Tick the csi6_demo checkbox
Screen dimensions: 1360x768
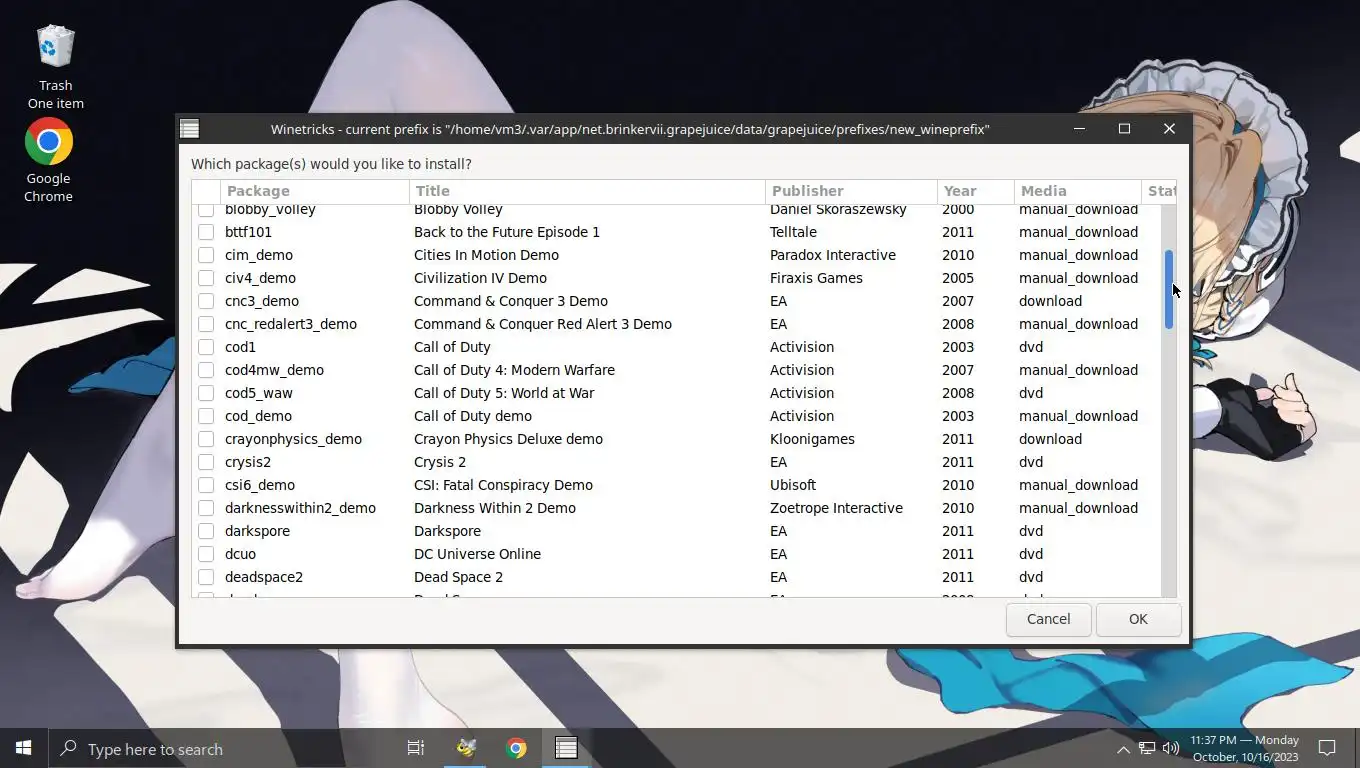(x=206, y=485)
